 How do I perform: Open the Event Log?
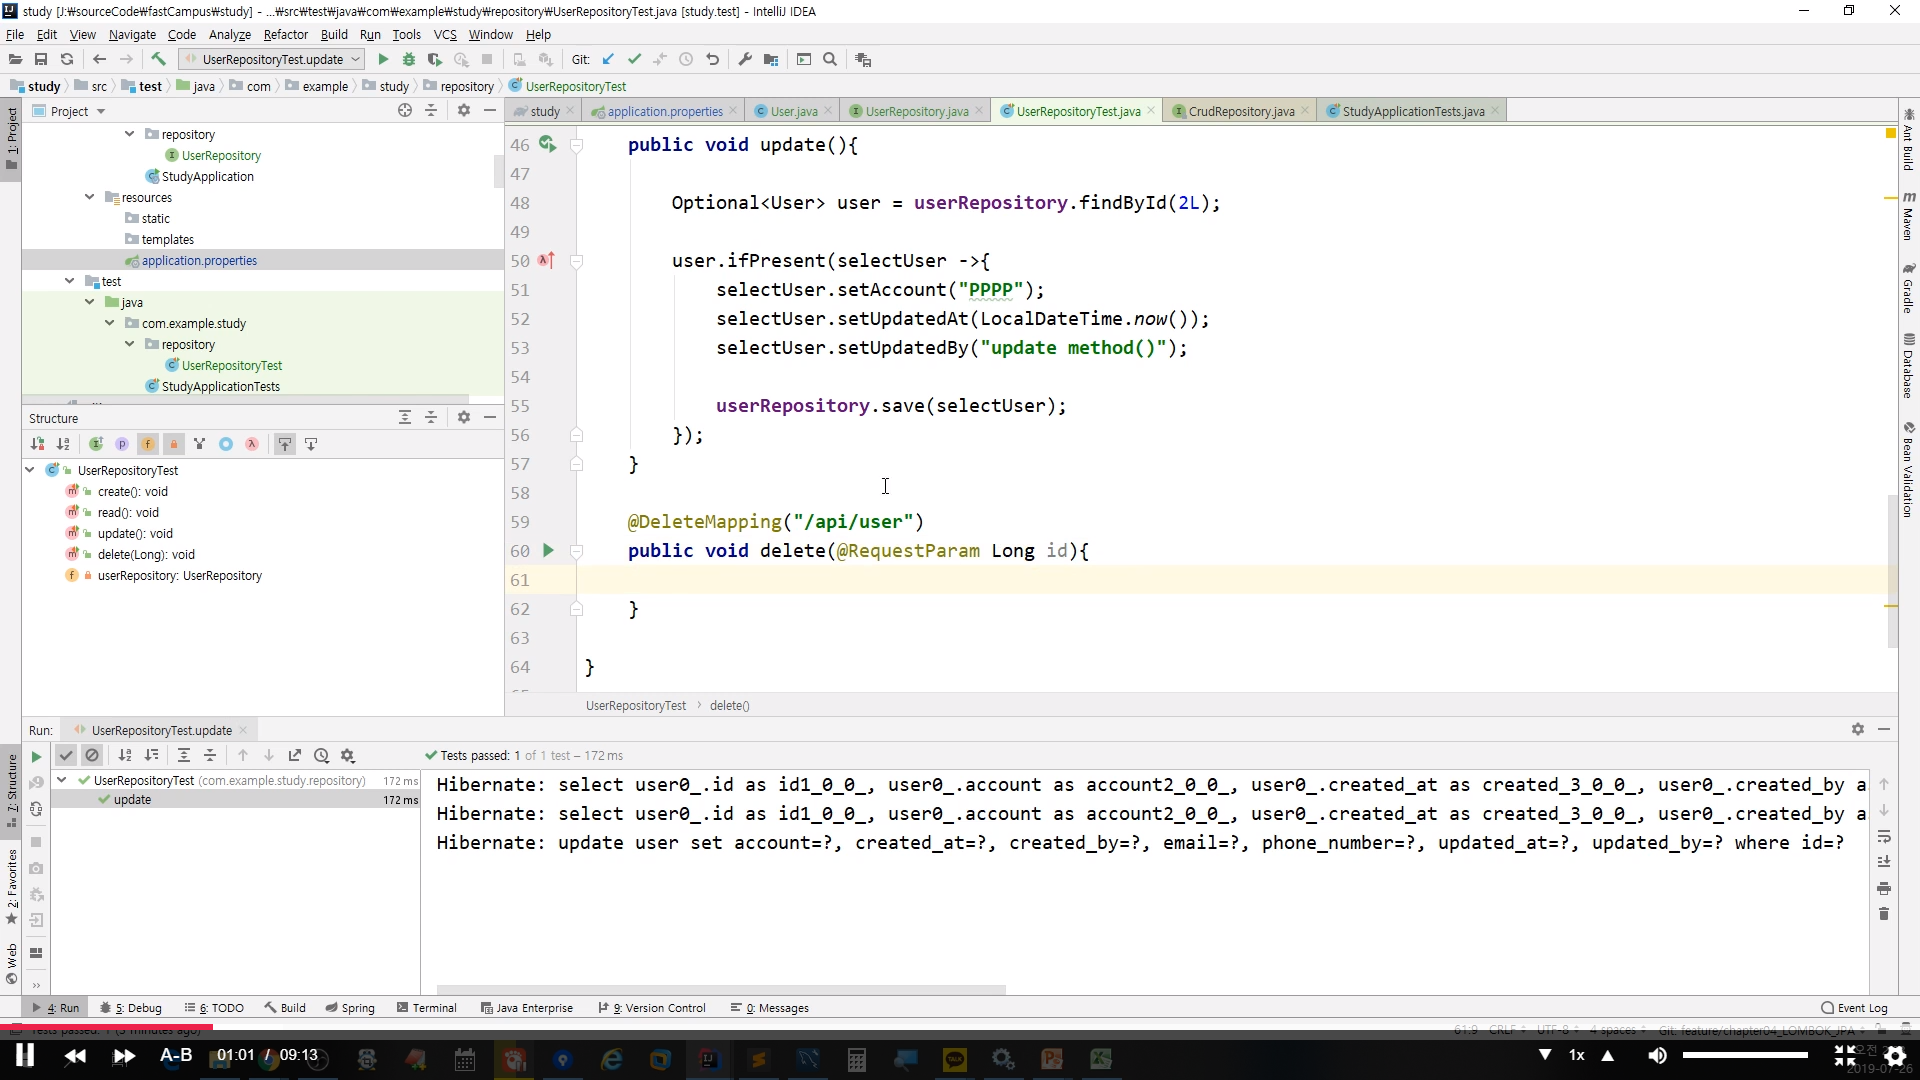pyautogui.click(x=1854, y=1008)
